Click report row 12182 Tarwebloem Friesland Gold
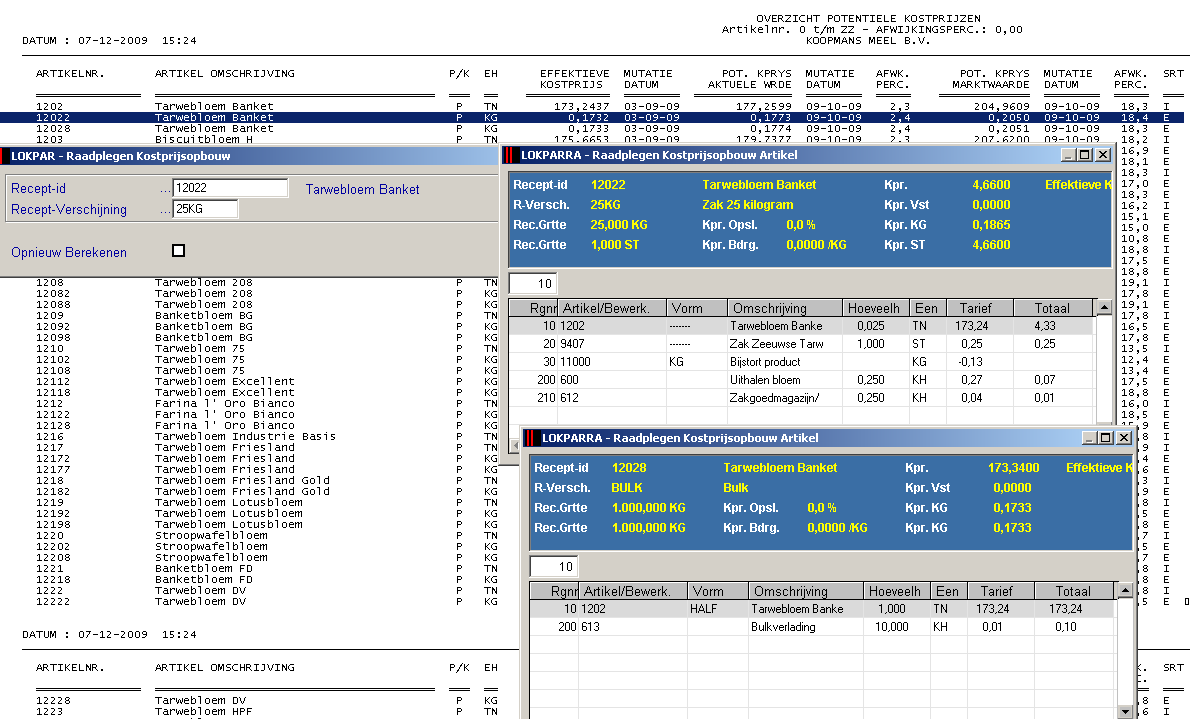 pos(266,491)
